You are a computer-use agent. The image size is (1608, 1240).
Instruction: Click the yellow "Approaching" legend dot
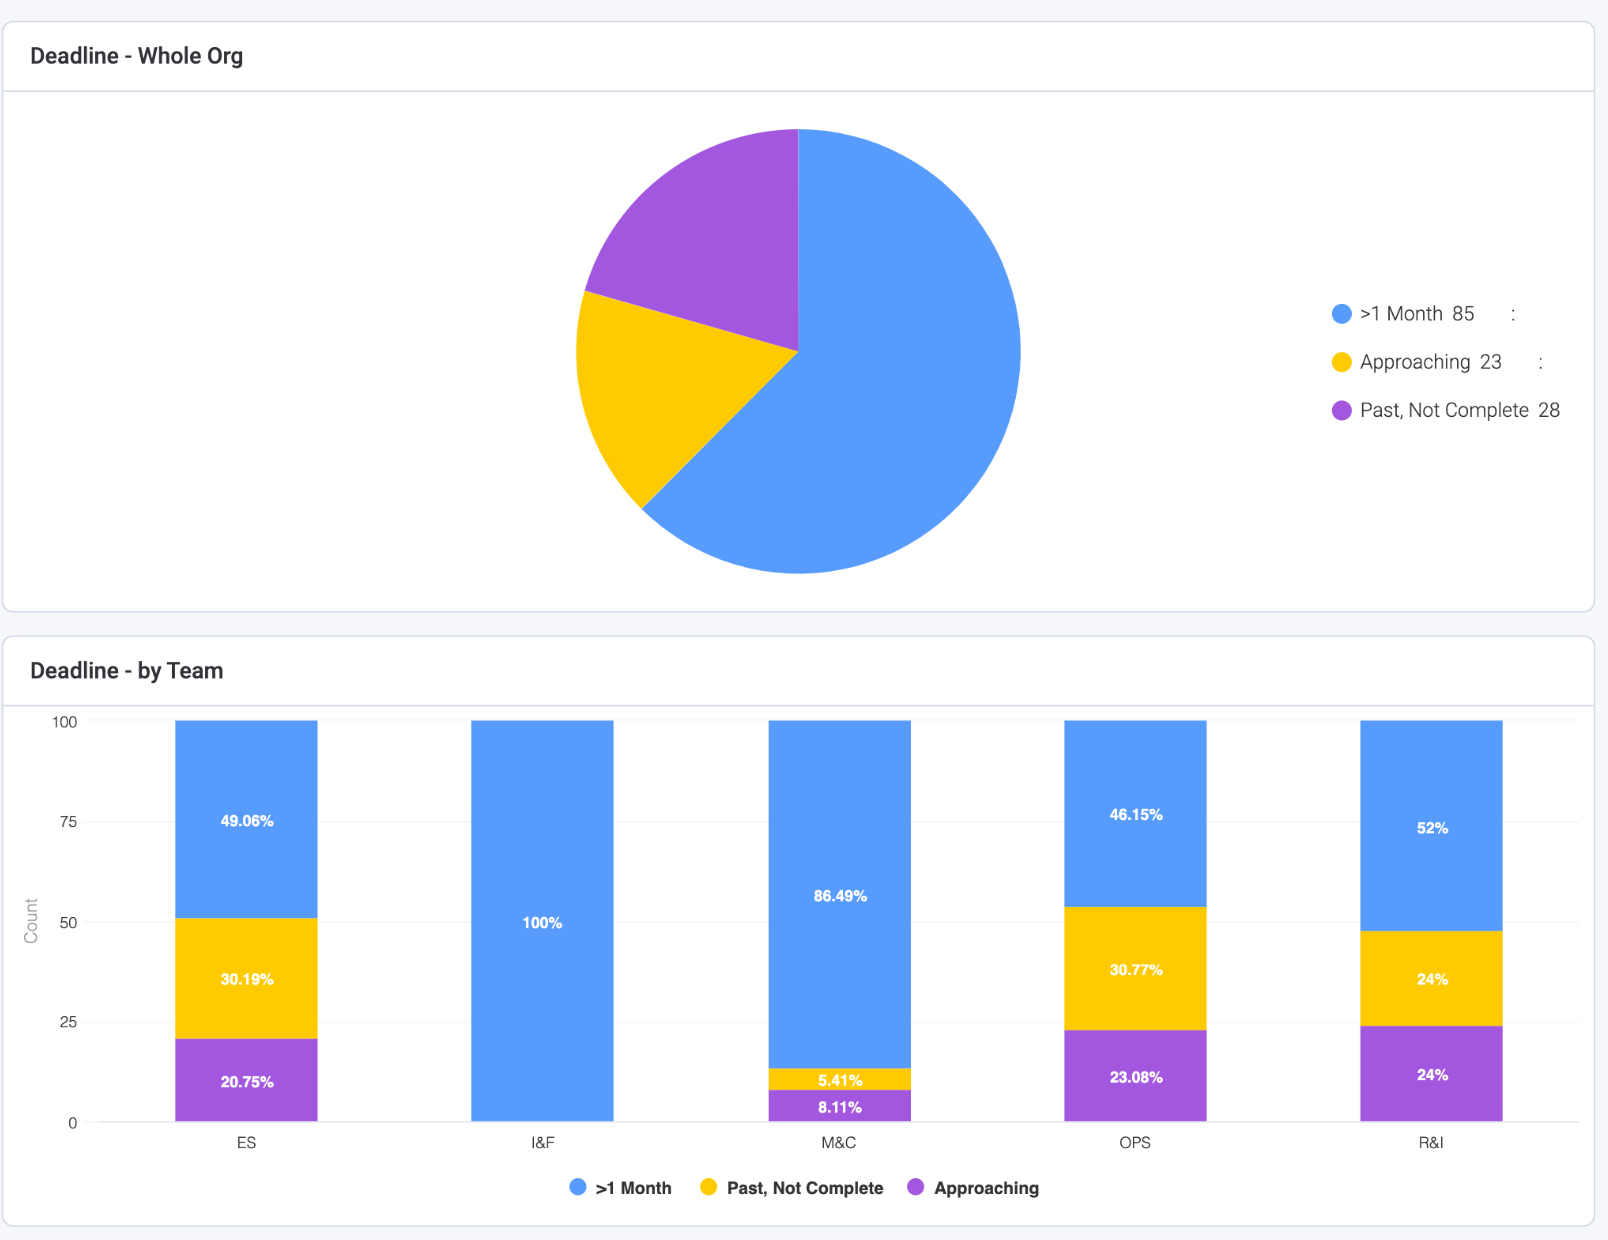[1340, 362]
